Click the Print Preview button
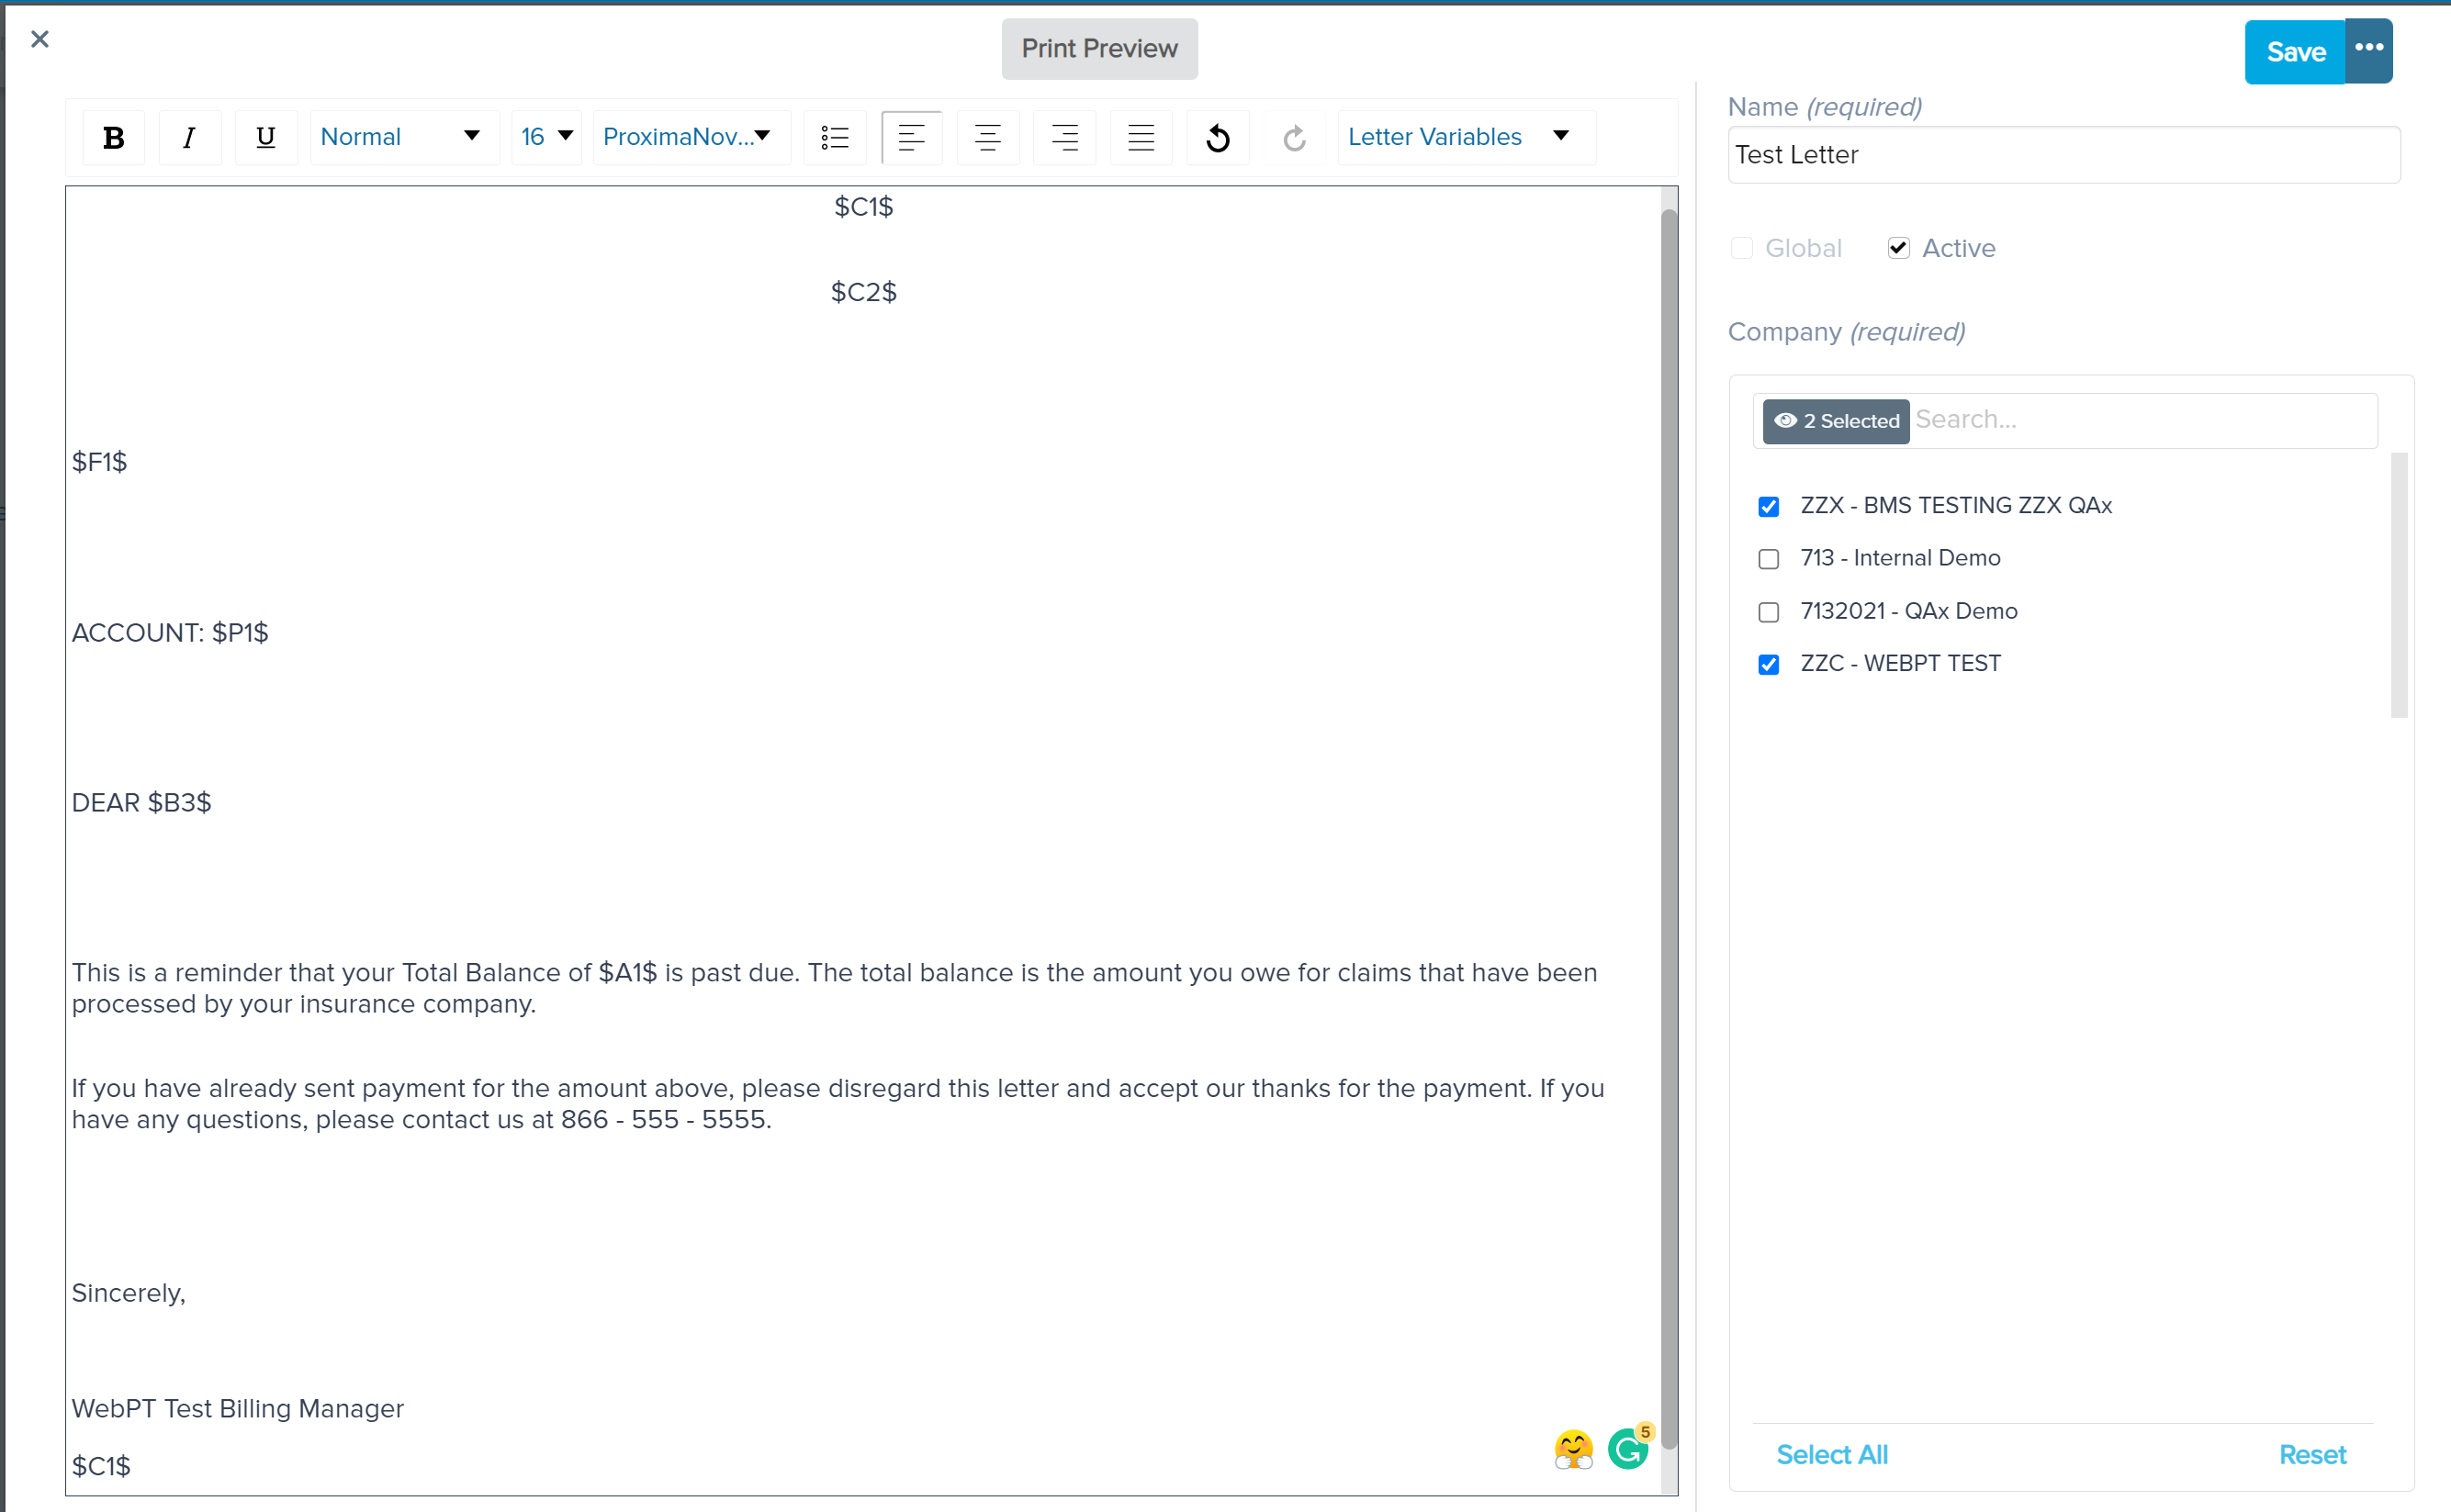This screenshot has width=2451, height=1512. [1099, 49]
